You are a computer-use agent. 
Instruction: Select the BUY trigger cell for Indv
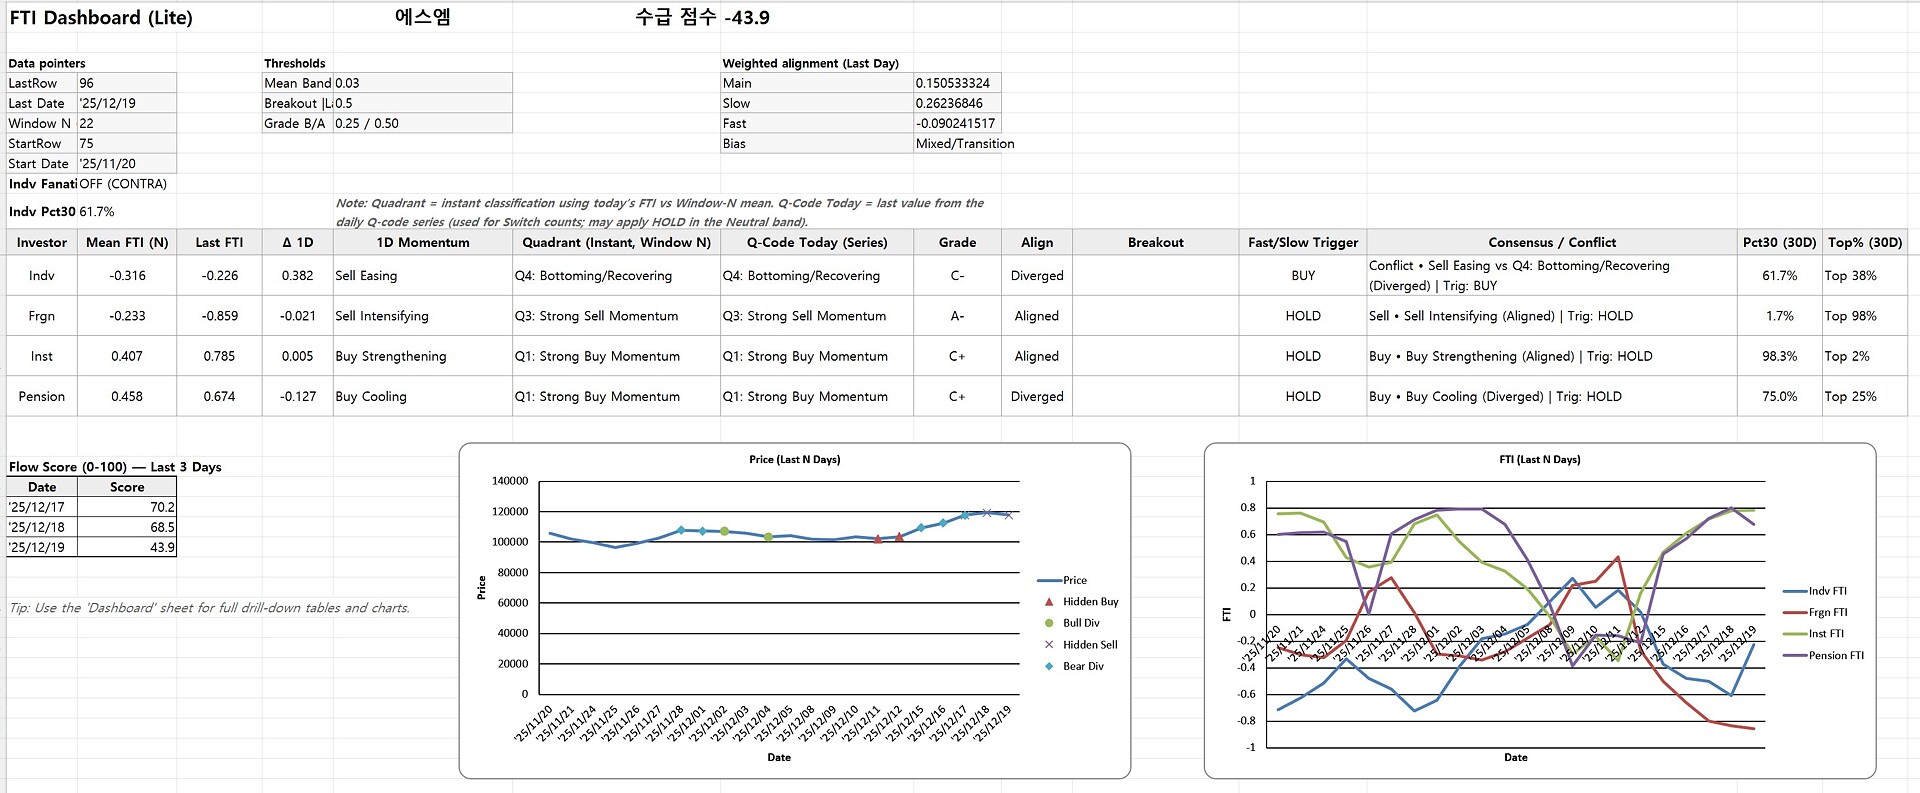tap(1302, 276)
